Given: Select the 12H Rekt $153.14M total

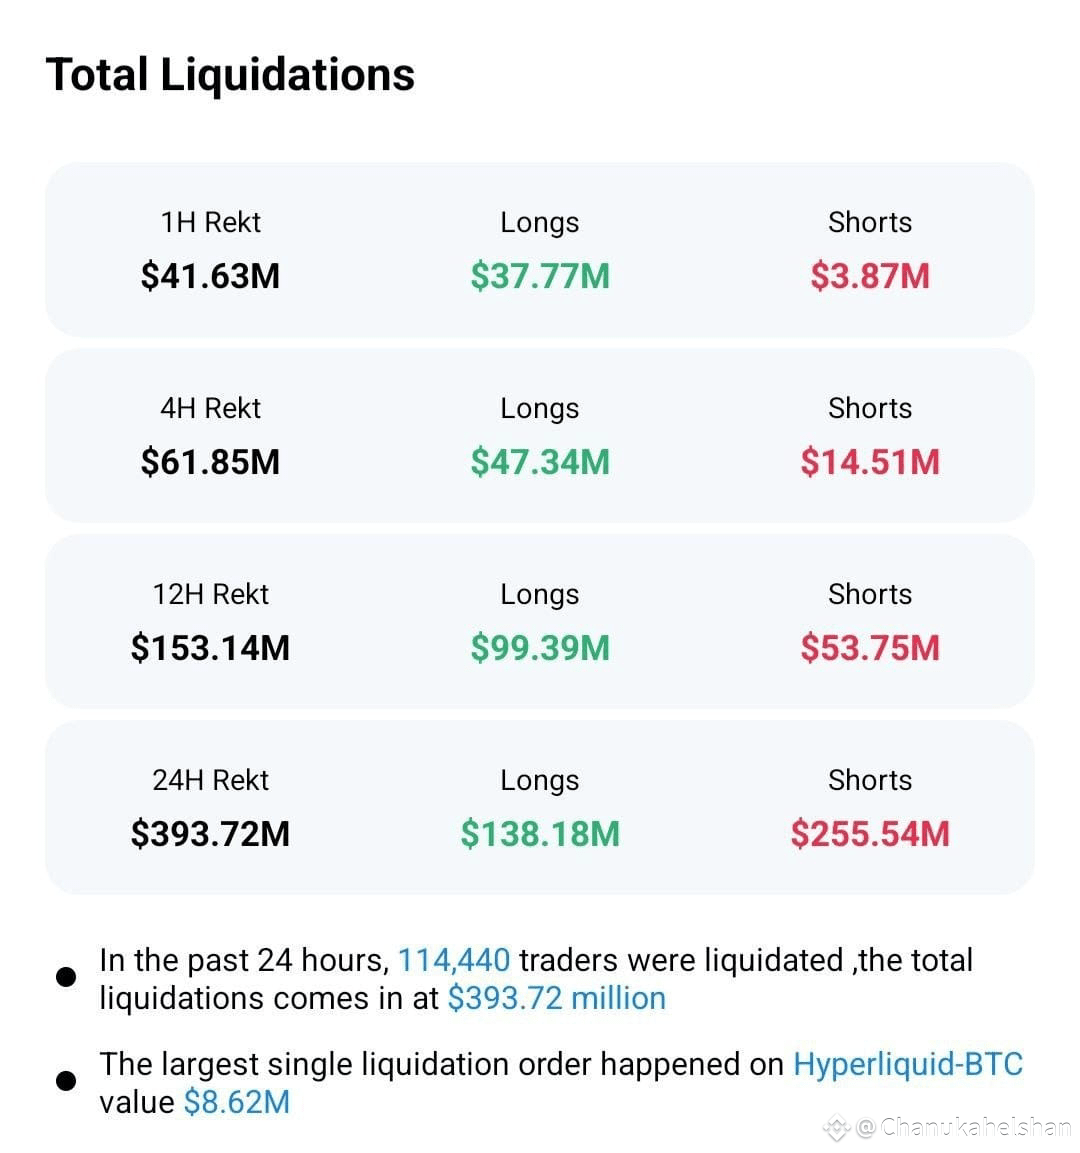Looking at the screenshot, I should coord(210,648).
